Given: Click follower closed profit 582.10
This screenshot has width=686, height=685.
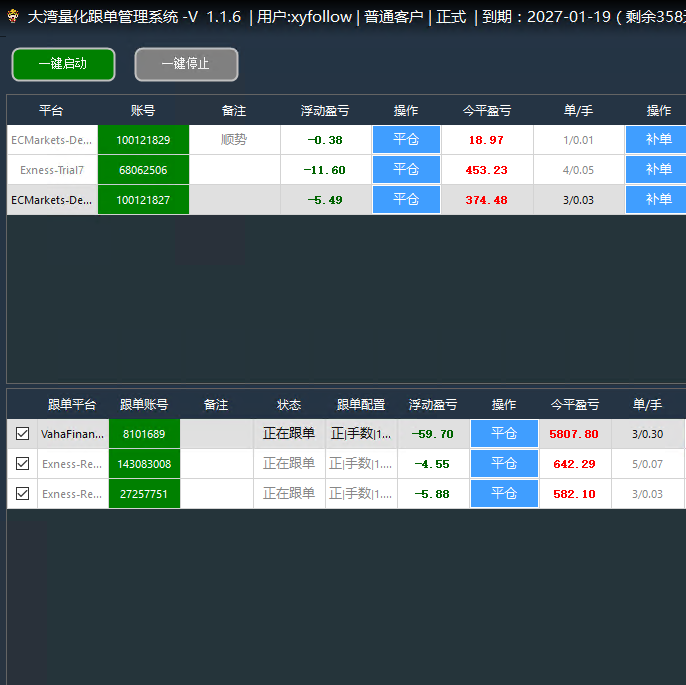Looking at the screenshot, I should click(574, 494).
